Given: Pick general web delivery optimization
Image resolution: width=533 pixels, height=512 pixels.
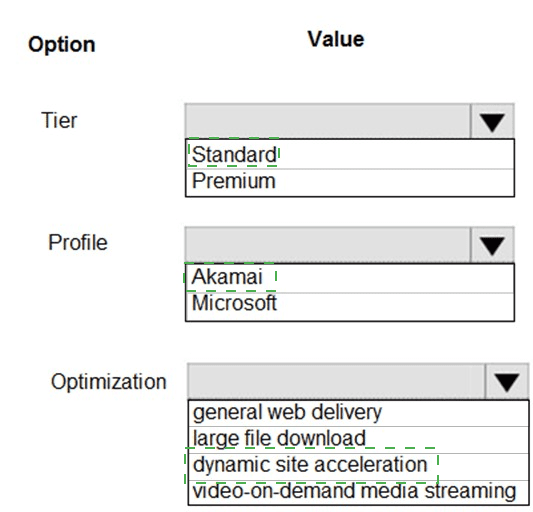Looking at the screenshot, I should [359, 413].
